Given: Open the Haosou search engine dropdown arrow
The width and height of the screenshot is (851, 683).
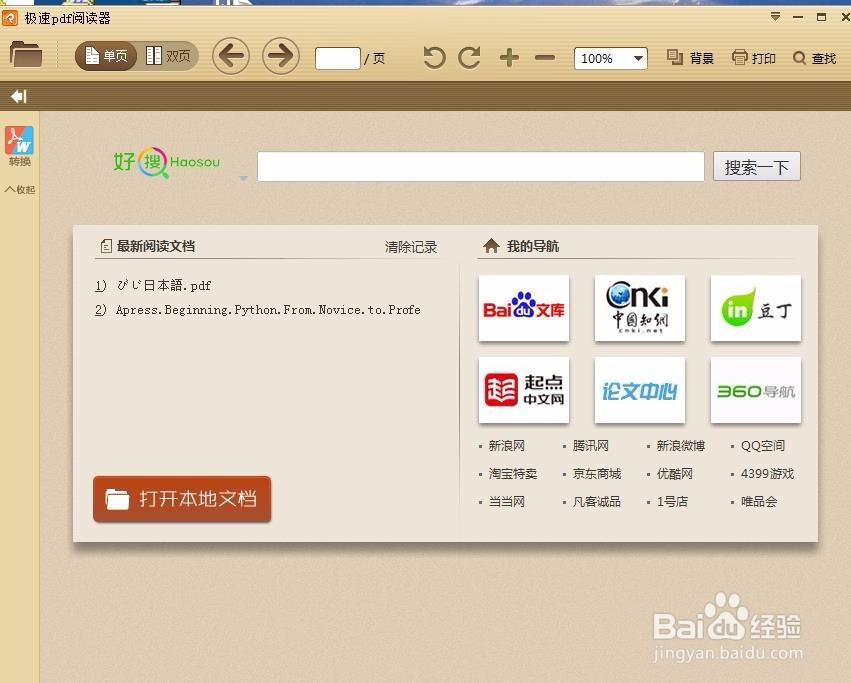Looking at the screenshot, I should coord(244,178).
